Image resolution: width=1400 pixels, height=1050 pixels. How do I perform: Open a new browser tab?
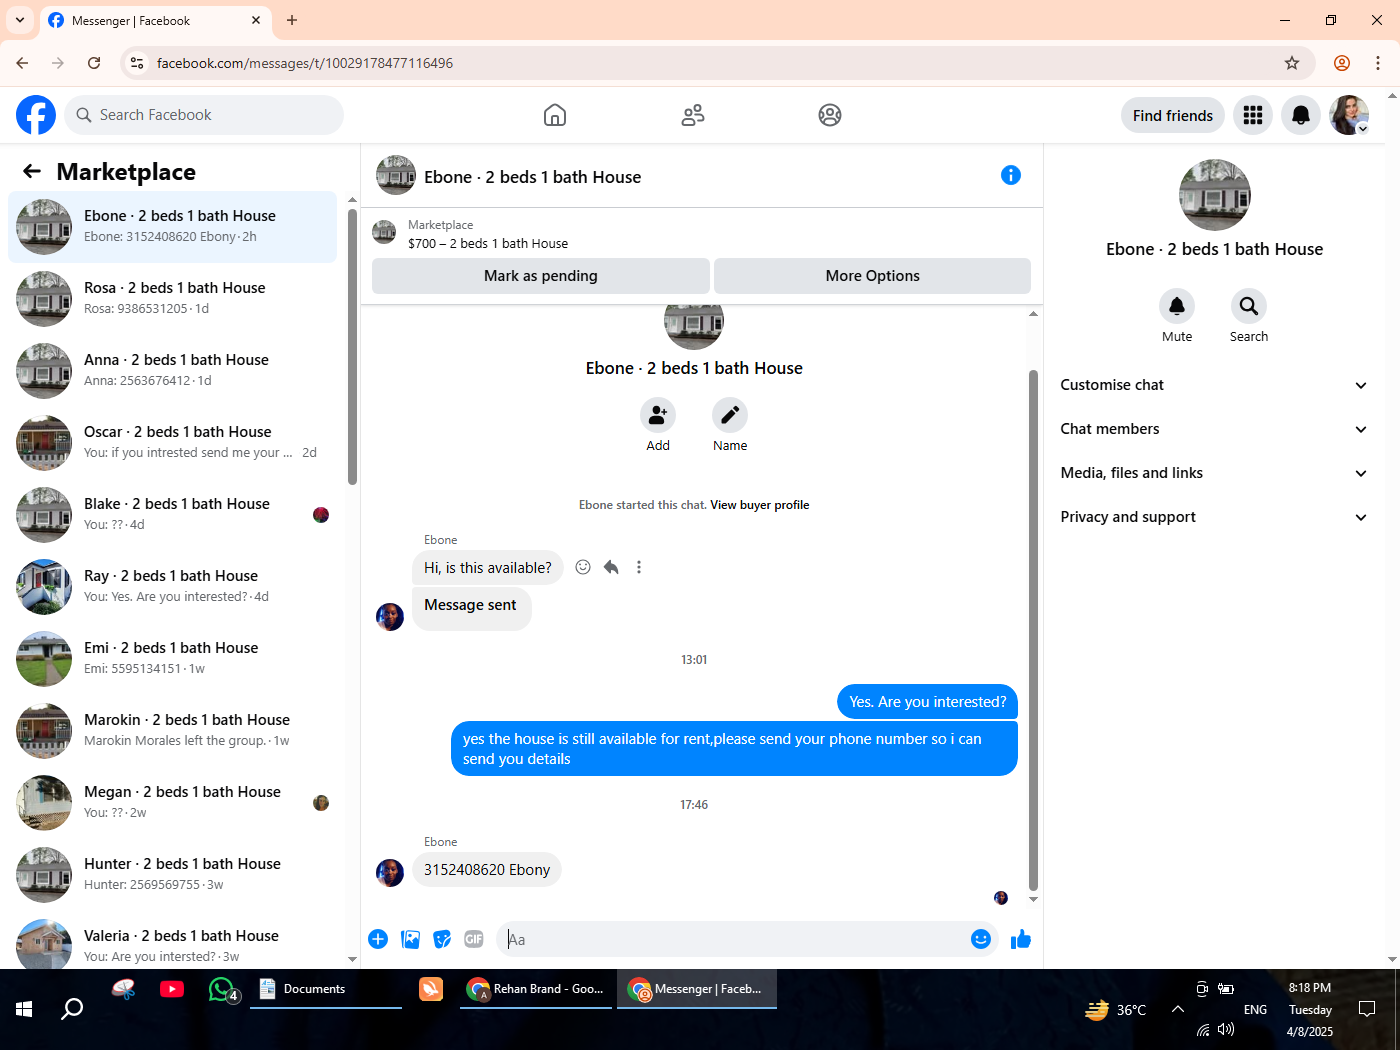[x=292, y=20]
